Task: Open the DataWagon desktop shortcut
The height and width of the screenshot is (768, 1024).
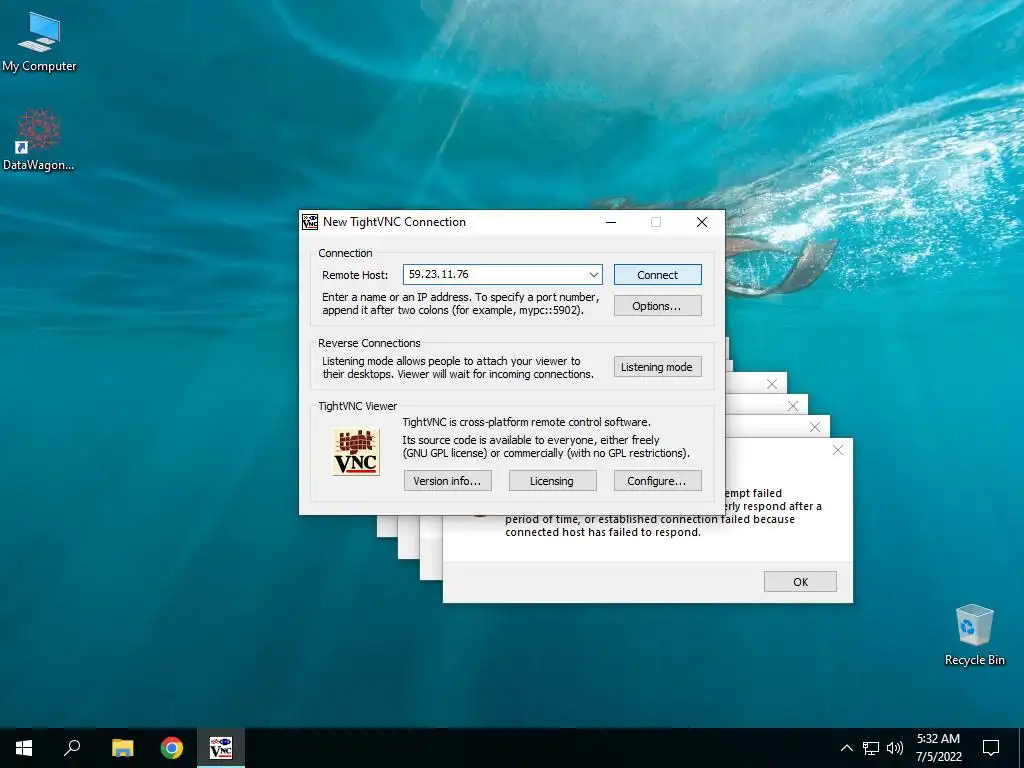Action: pyautogui.click(x=39, y=140)
